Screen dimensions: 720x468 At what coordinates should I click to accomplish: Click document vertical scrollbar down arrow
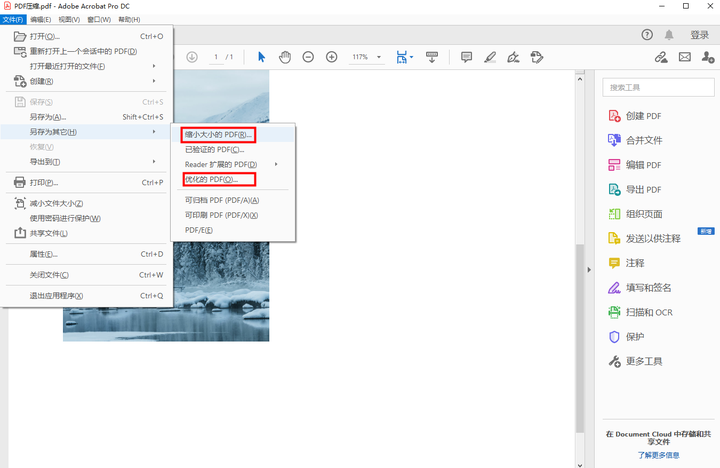[579, 464]
